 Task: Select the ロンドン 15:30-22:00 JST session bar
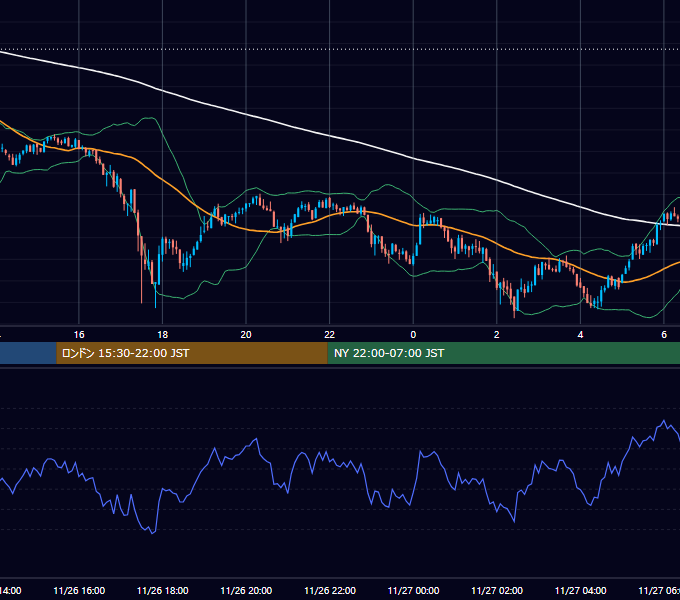tap(192, 353)
